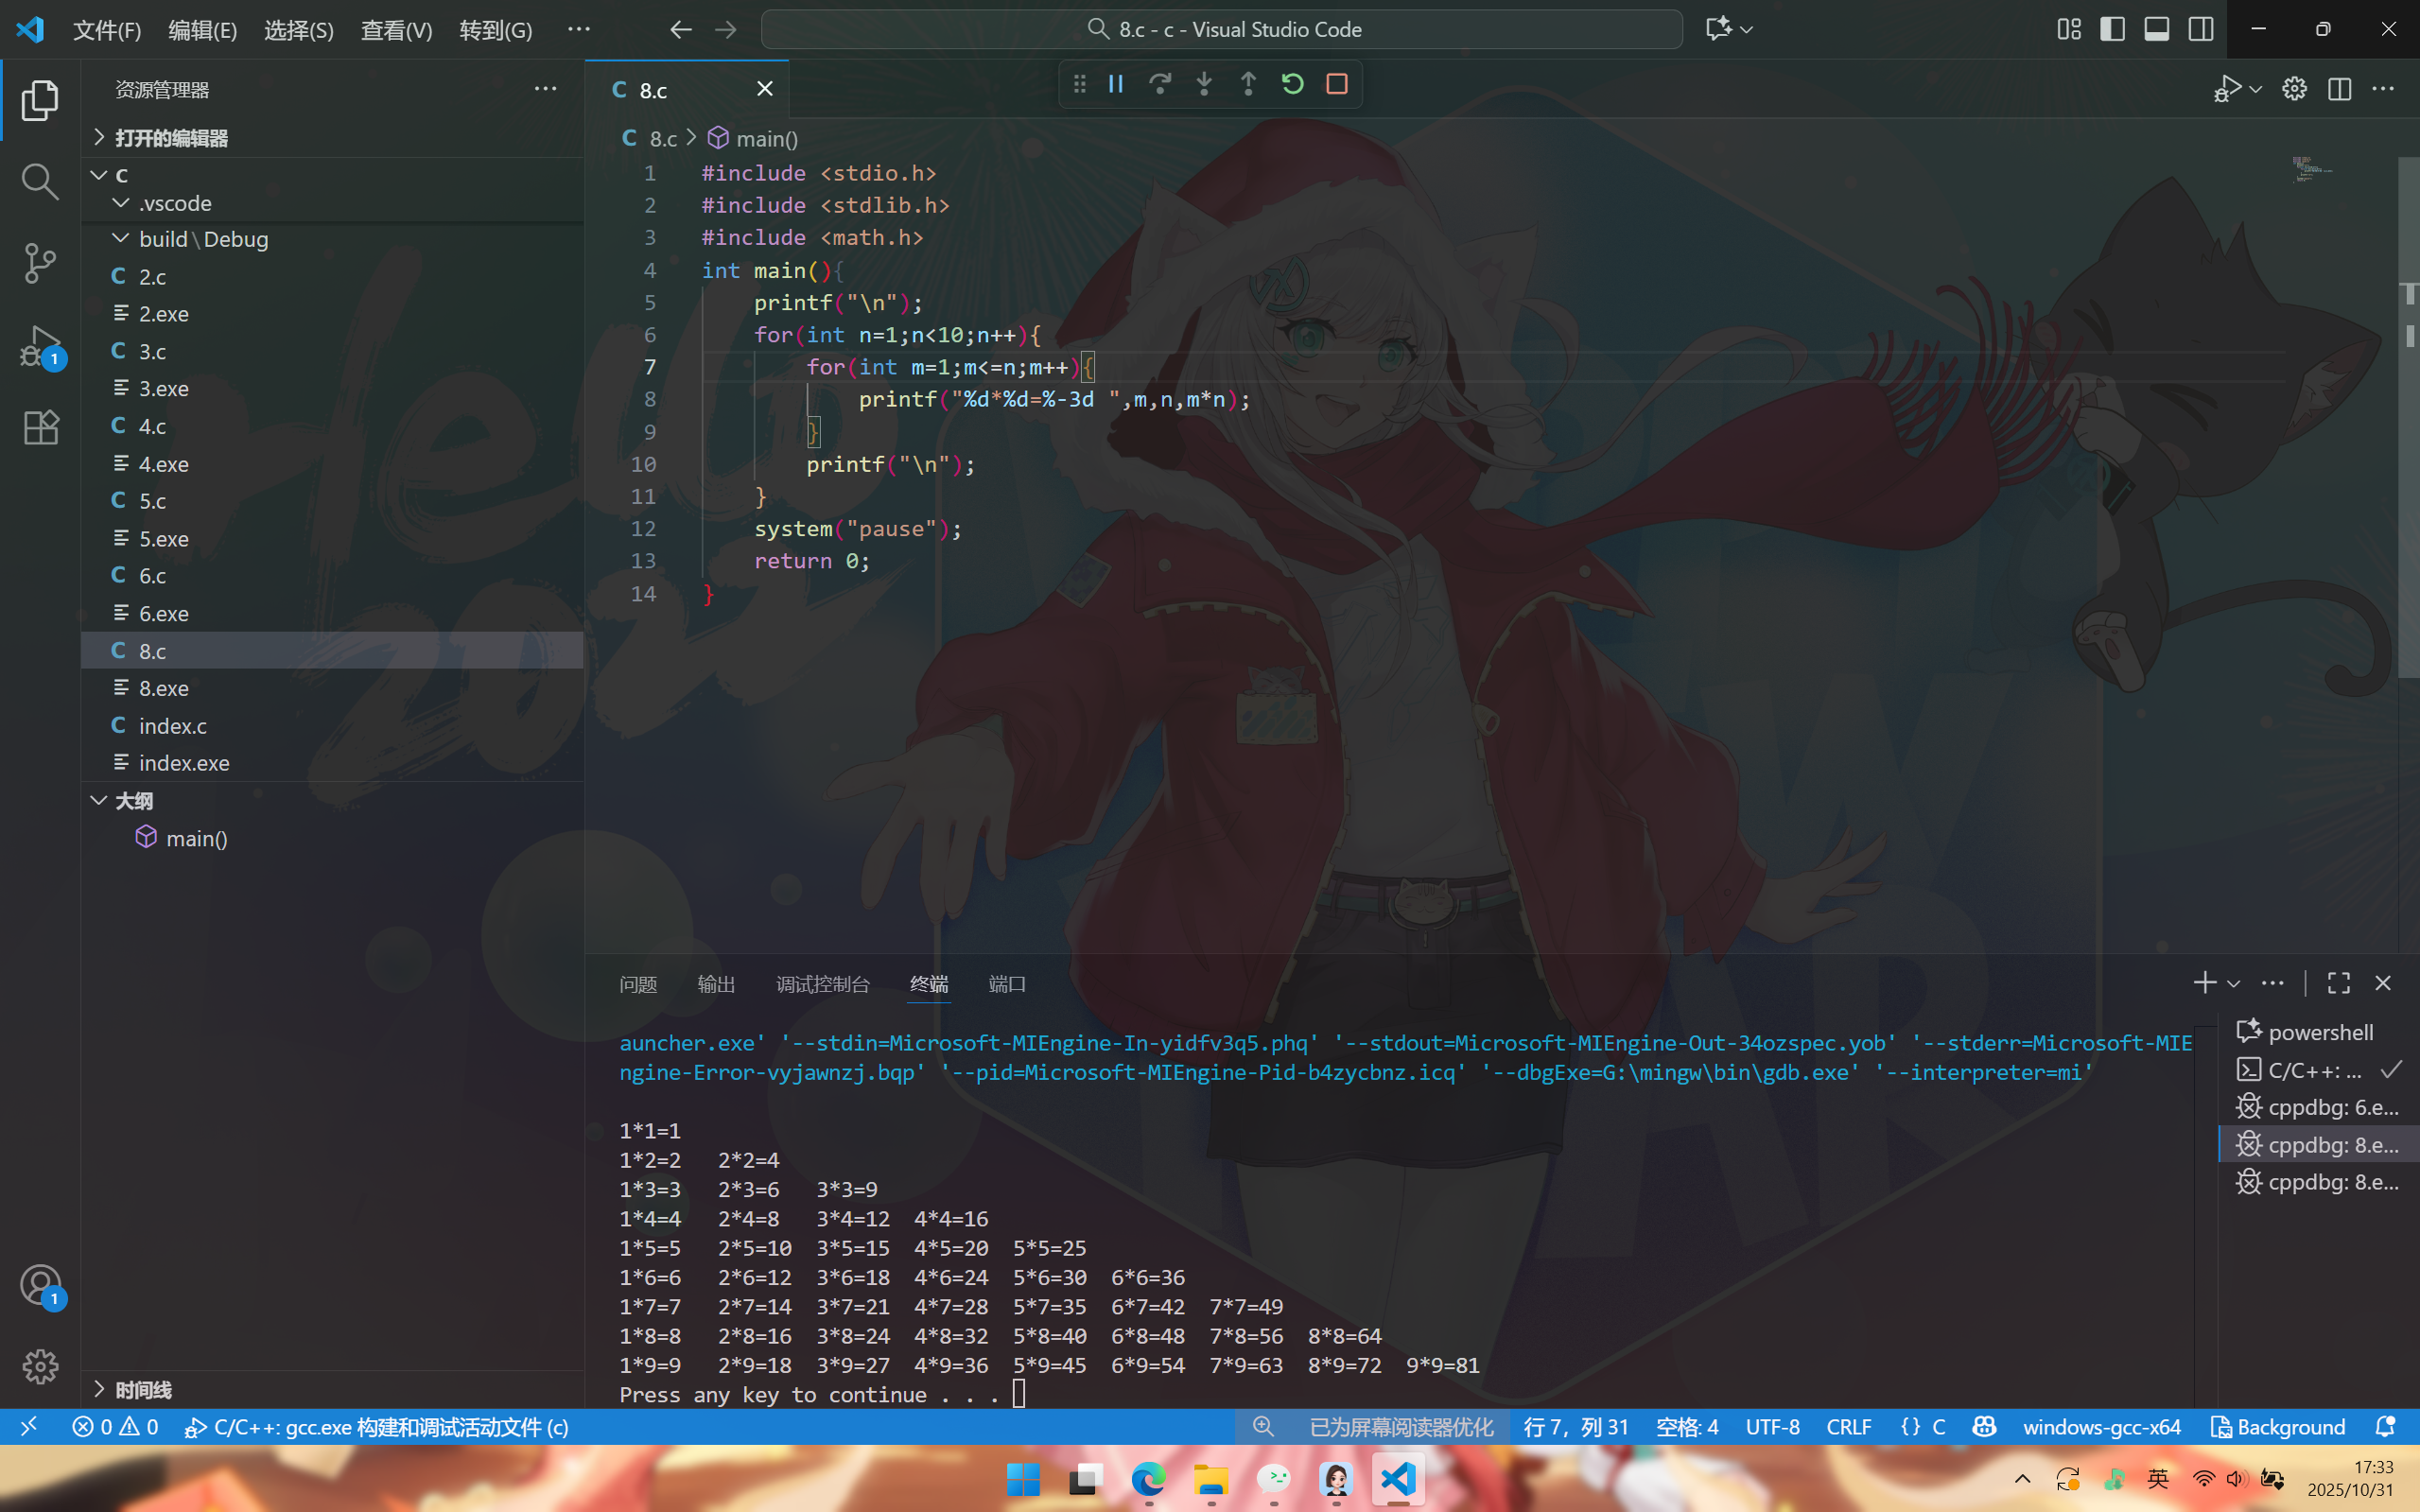Open Run and Debug view
This screenshot has width=2420, height=1512.
pos(40,346)
